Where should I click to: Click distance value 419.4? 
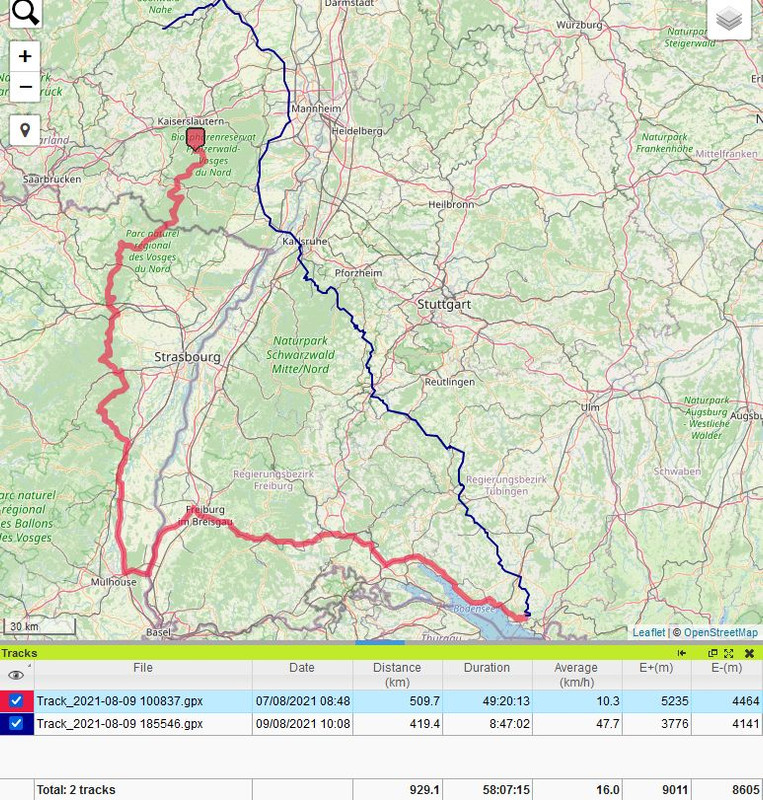(425, 723)
